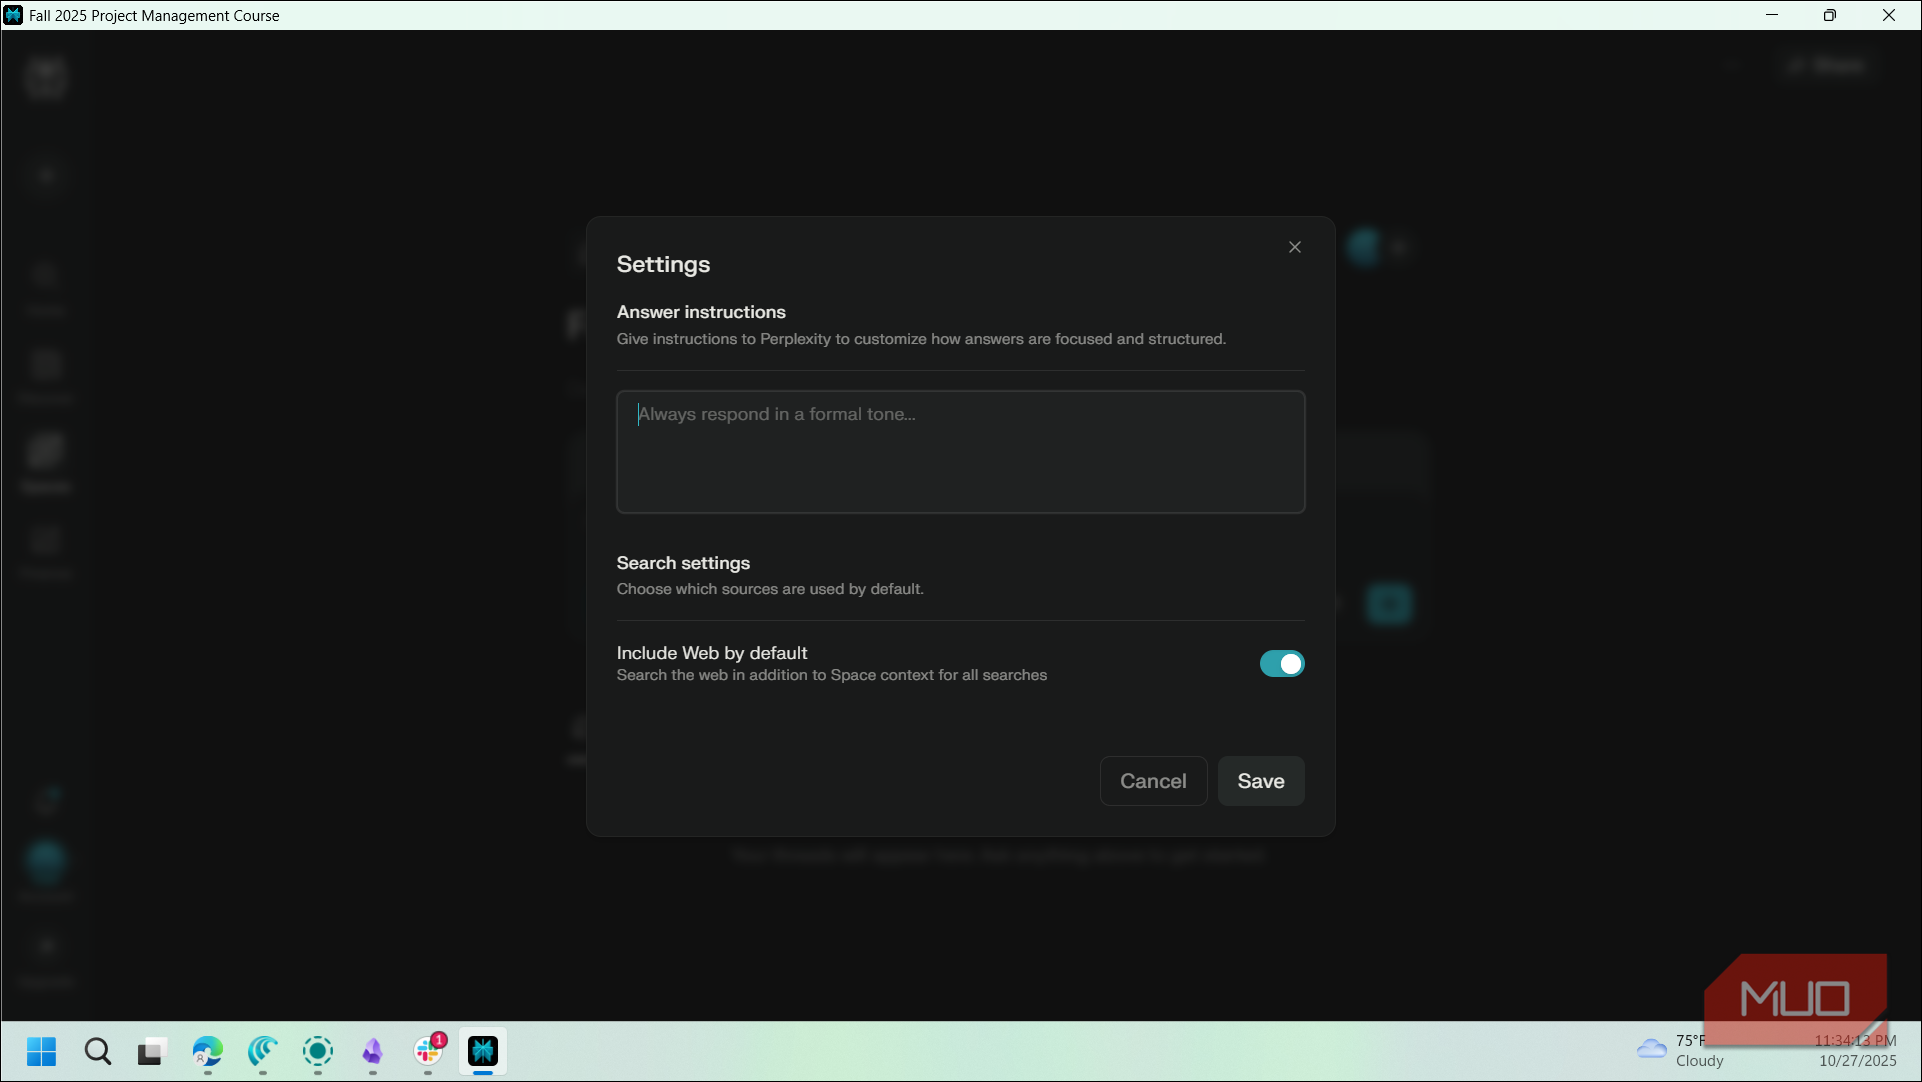The image size is (1922, 1082).
Task: Click the Answer instructions text box
Action: click(x=960, y=452)
